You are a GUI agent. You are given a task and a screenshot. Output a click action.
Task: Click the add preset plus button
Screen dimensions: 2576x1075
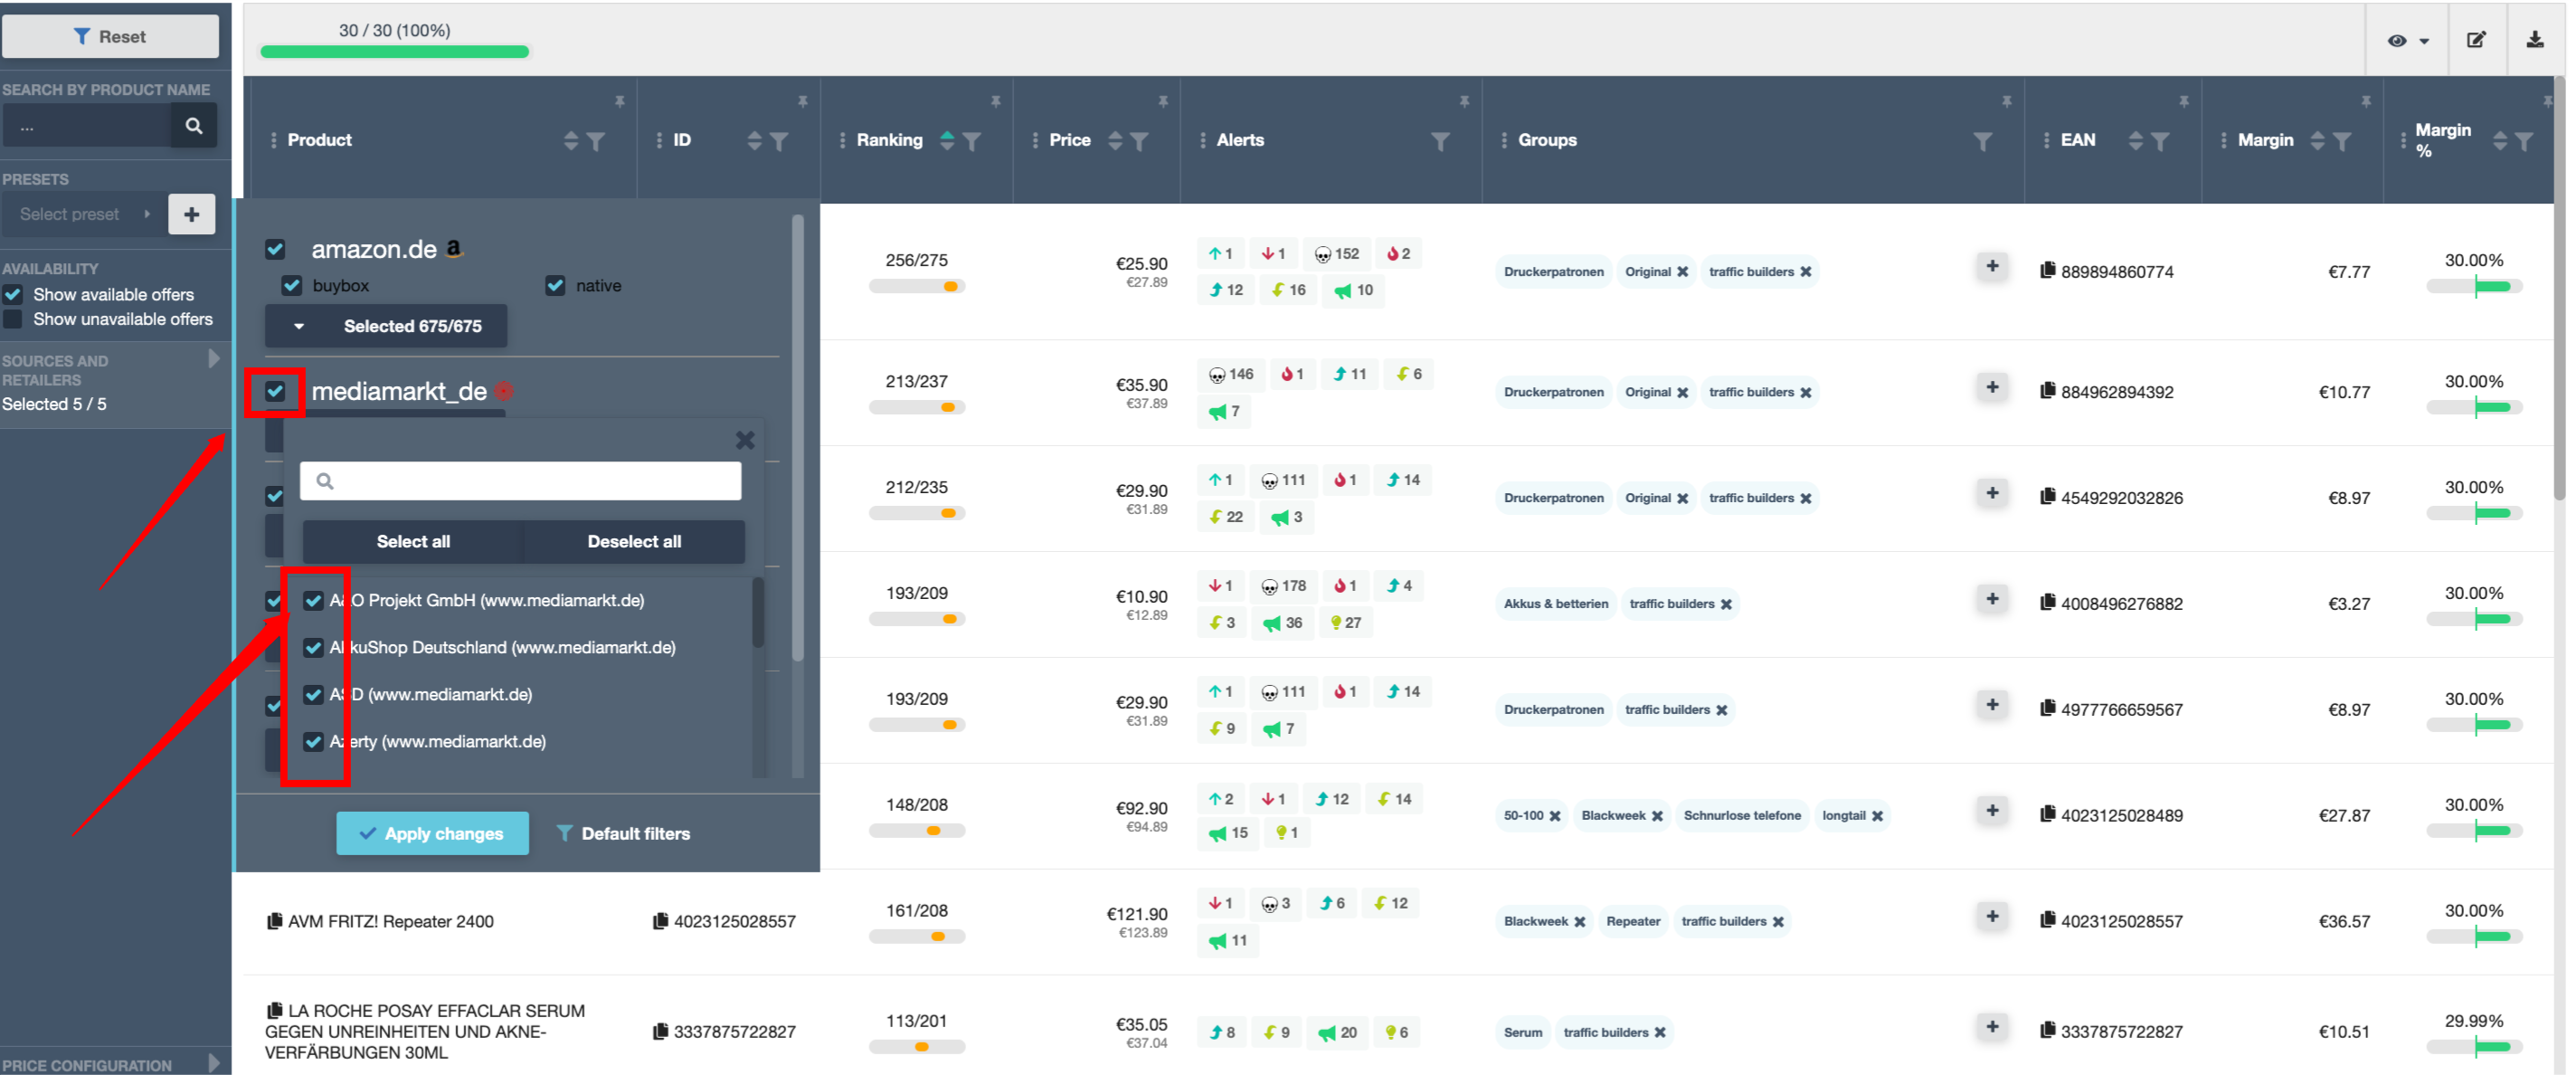(x=192, y=214)
